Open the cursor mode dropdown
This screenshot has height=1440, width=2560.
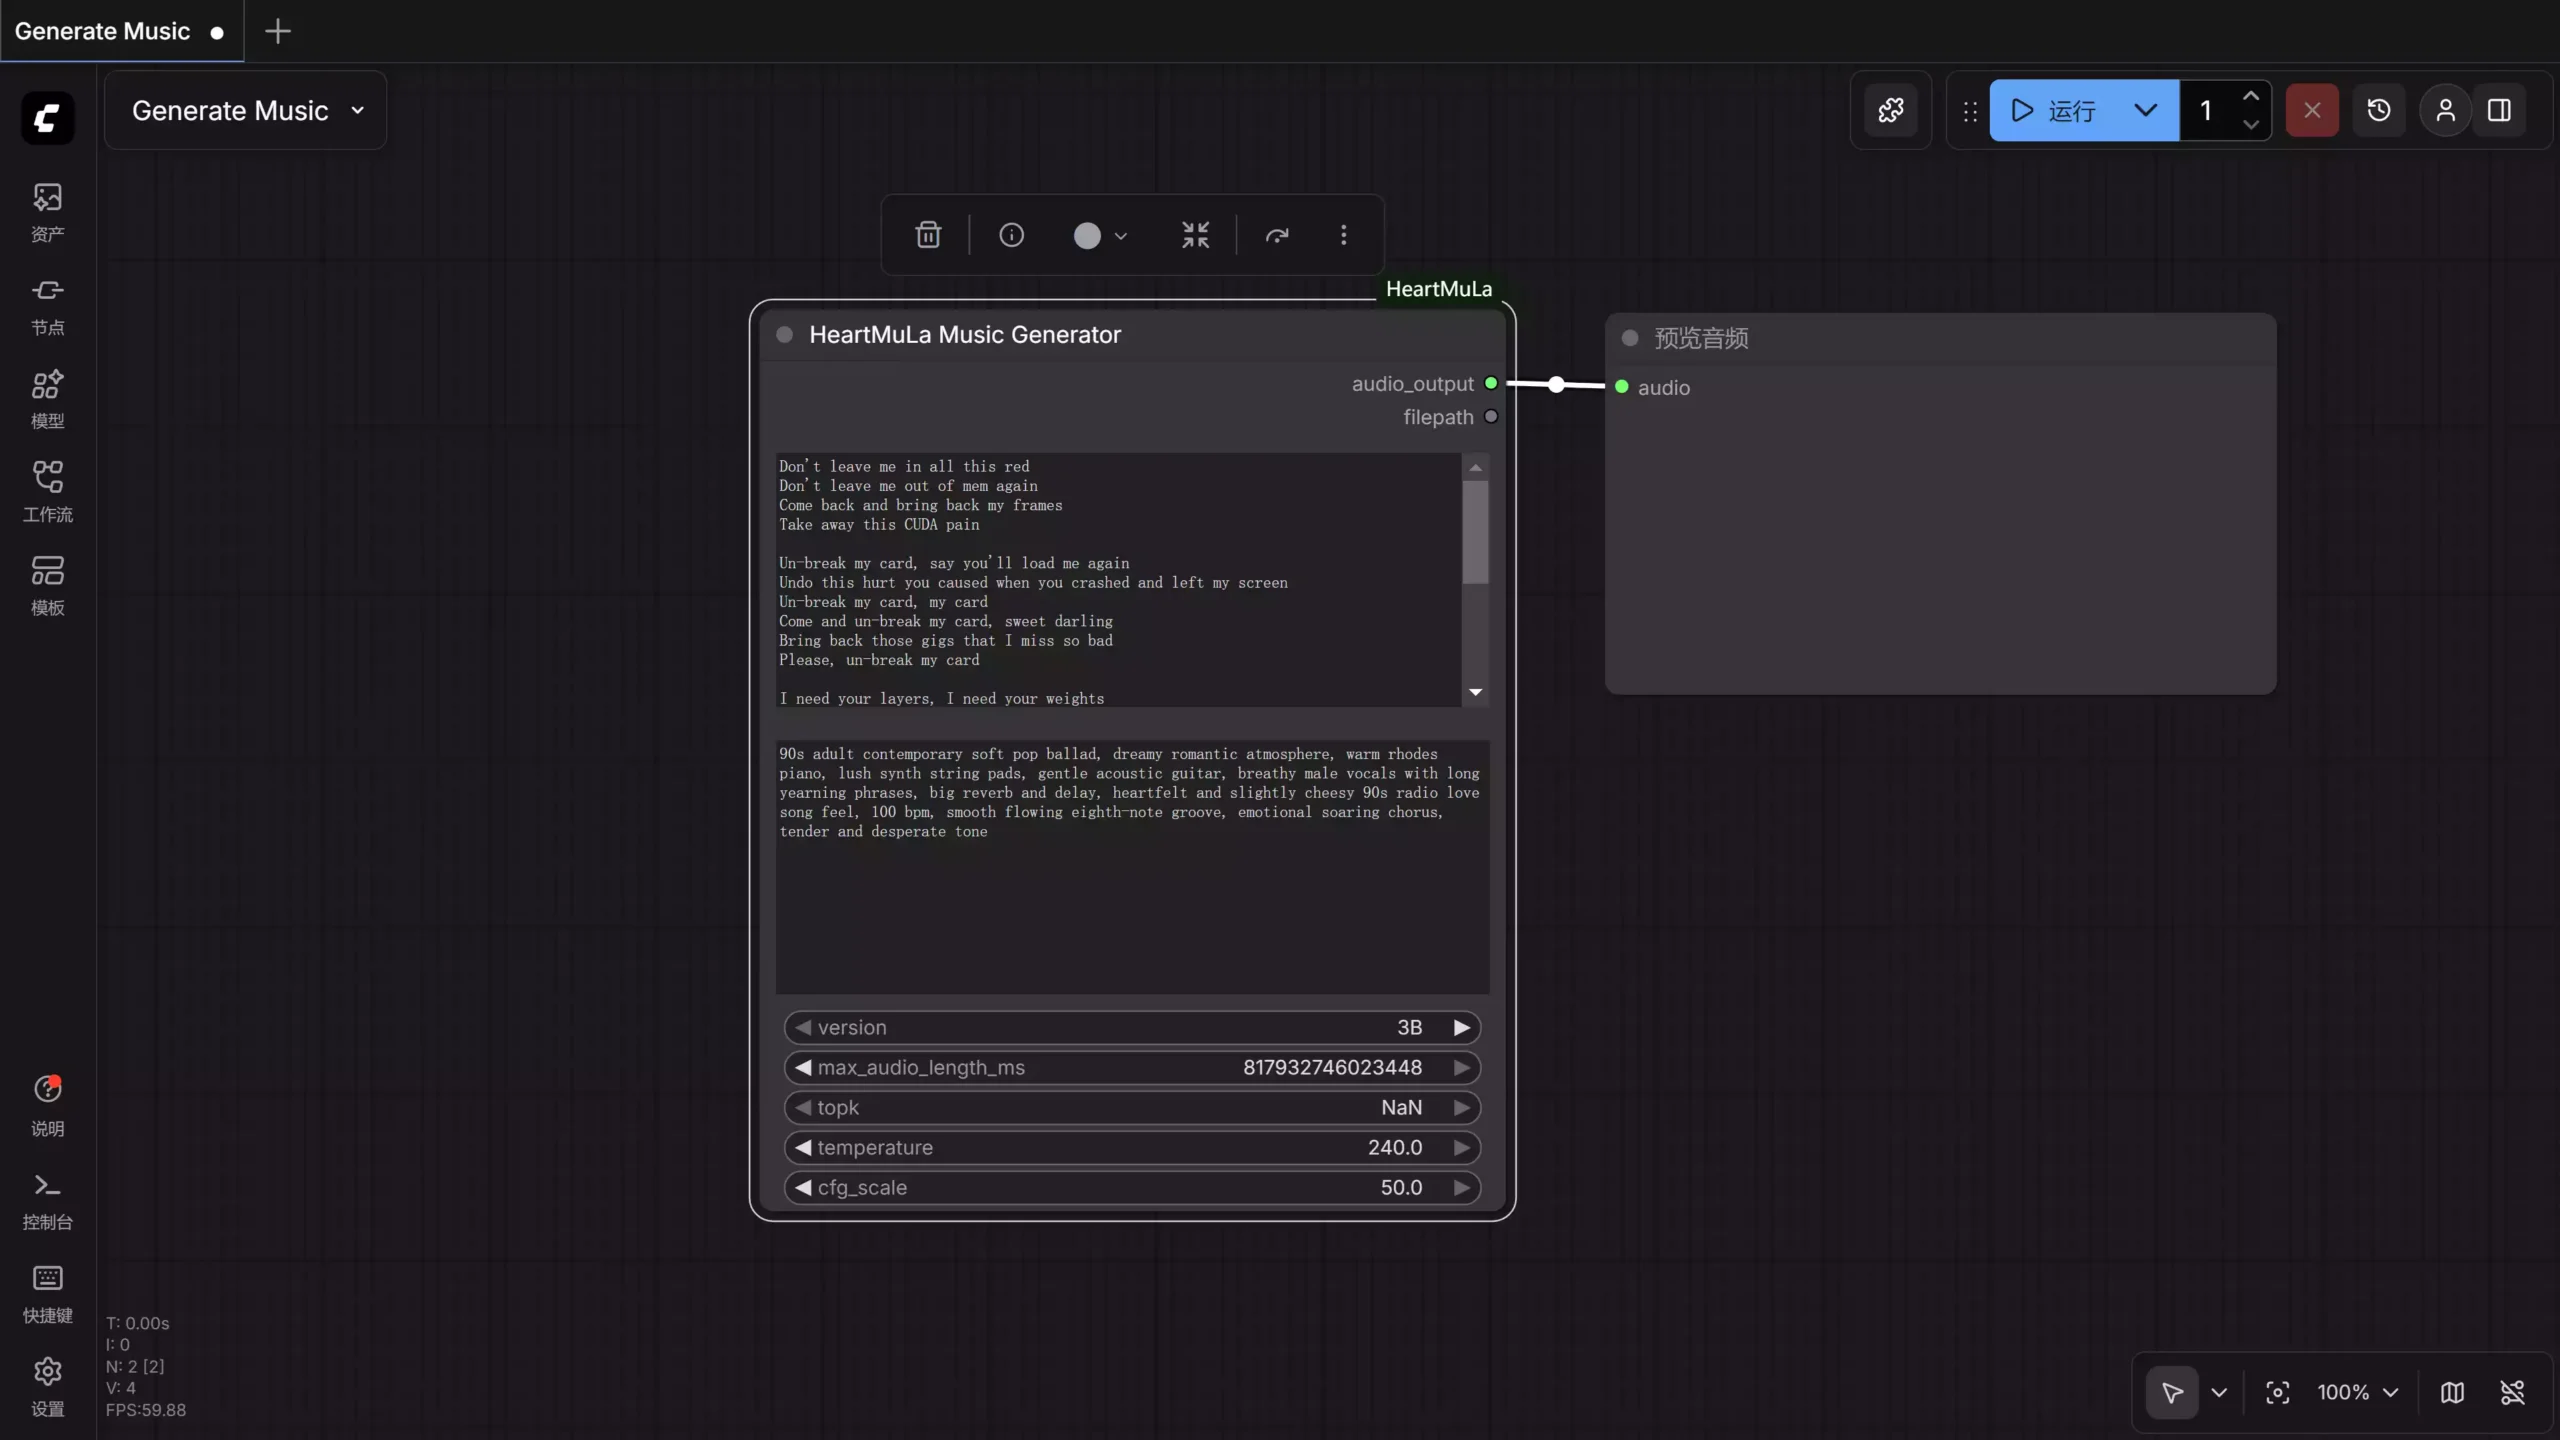(x=2219, y=1392)
